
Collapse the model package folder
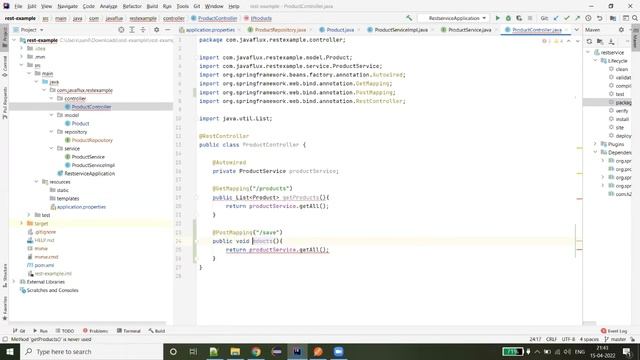(x=51, y=115)
